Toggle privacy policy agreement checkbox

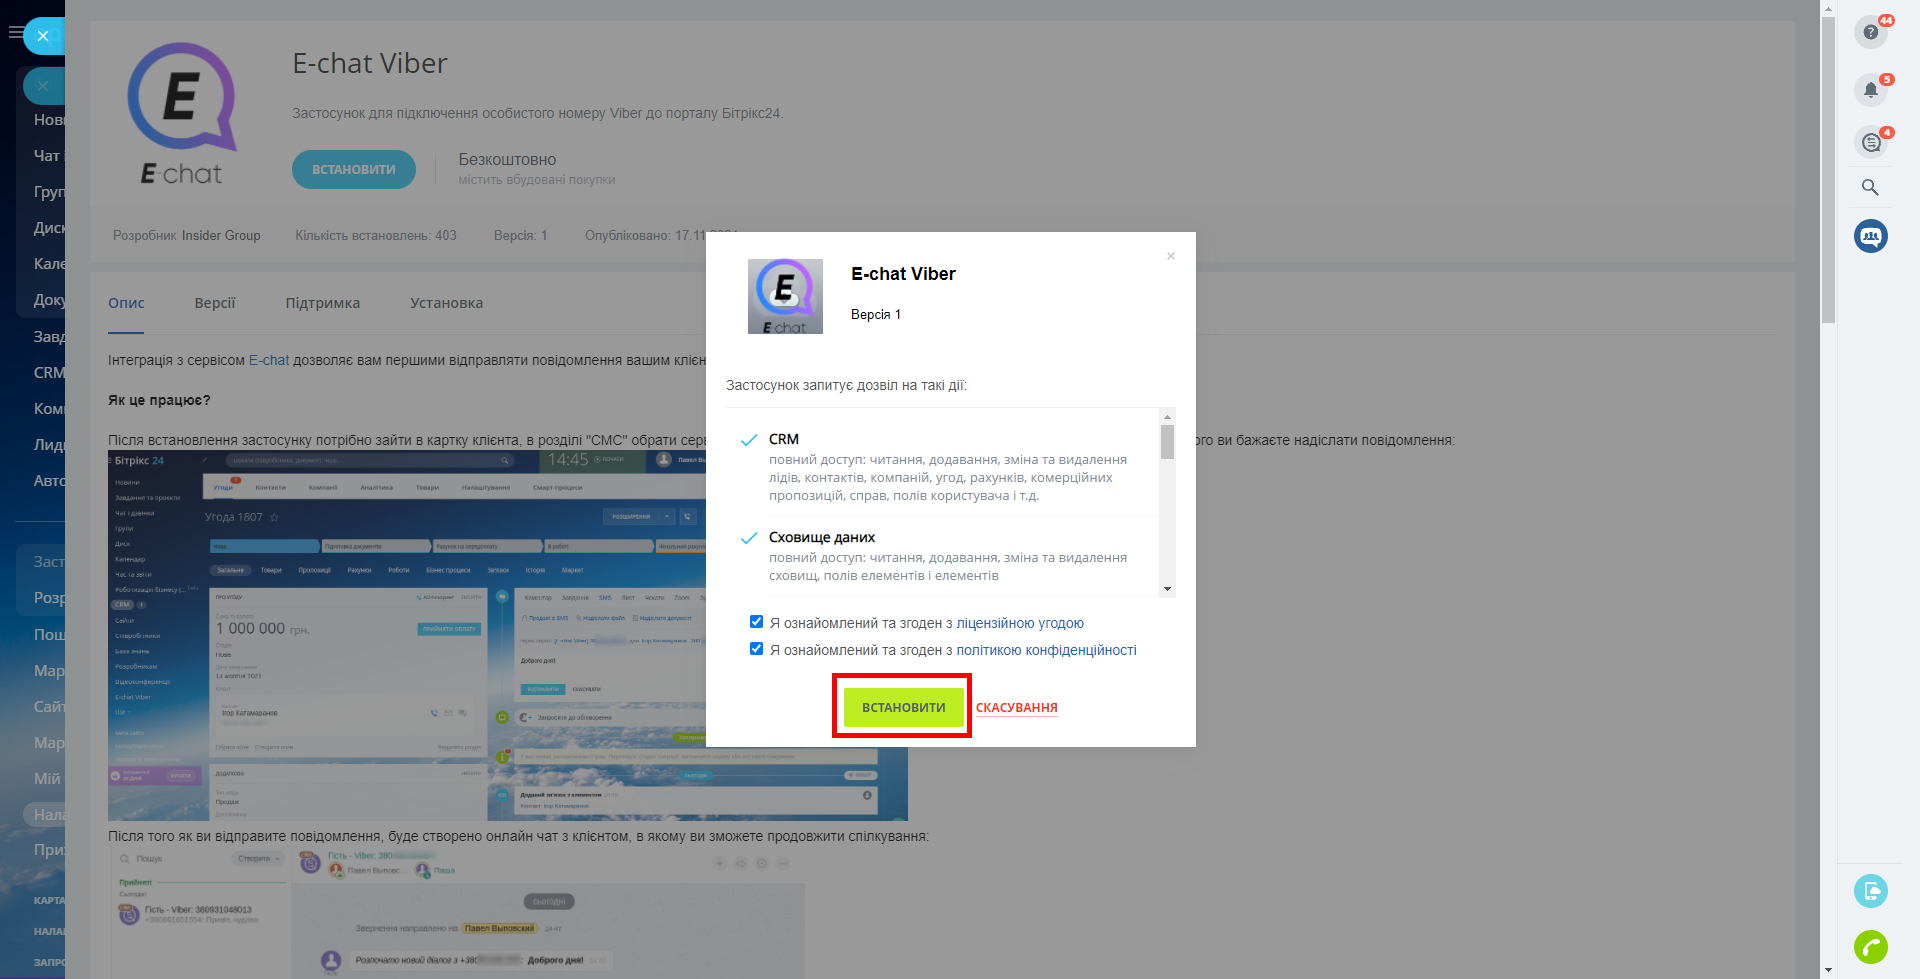pos(757,649)
